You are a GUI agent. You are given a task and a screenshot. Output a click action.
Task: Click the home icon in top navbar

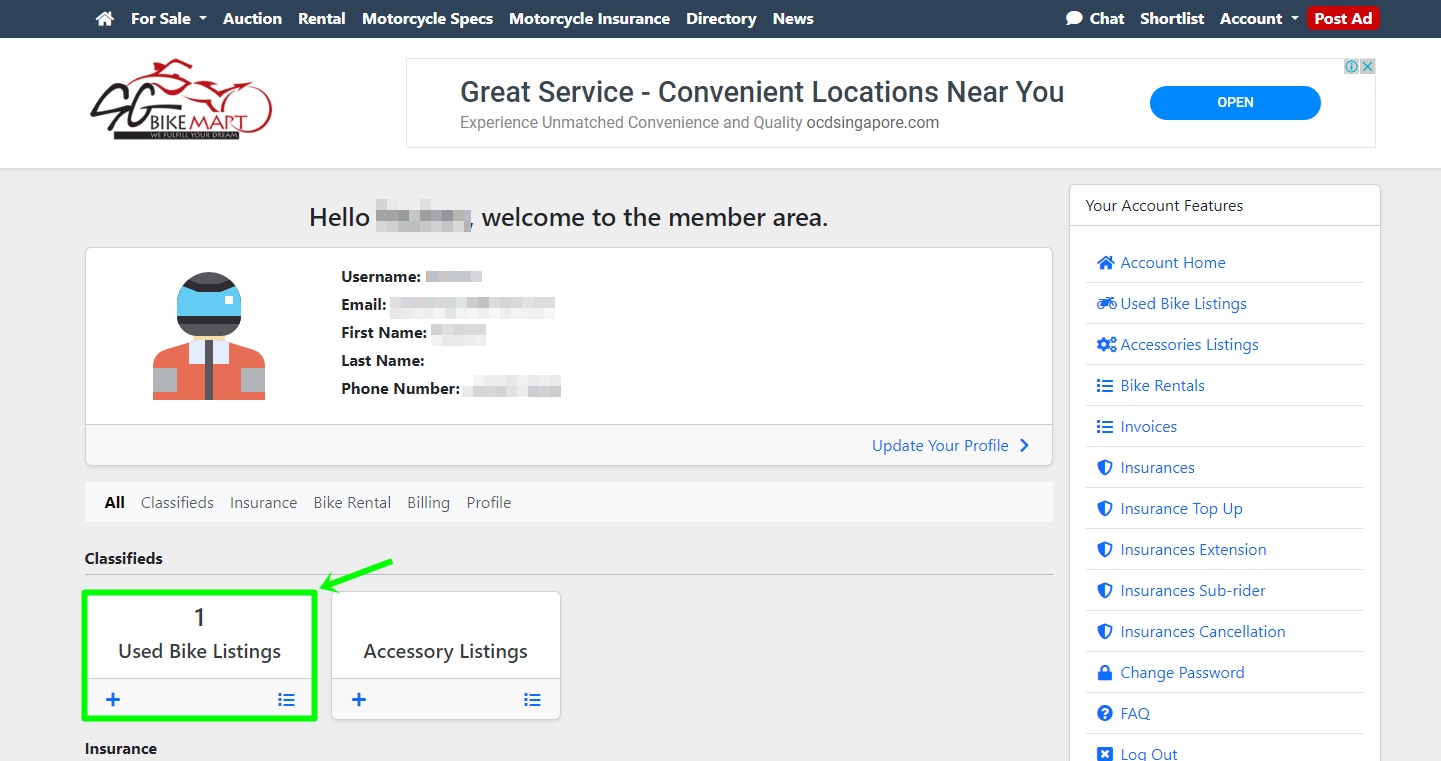105,19
